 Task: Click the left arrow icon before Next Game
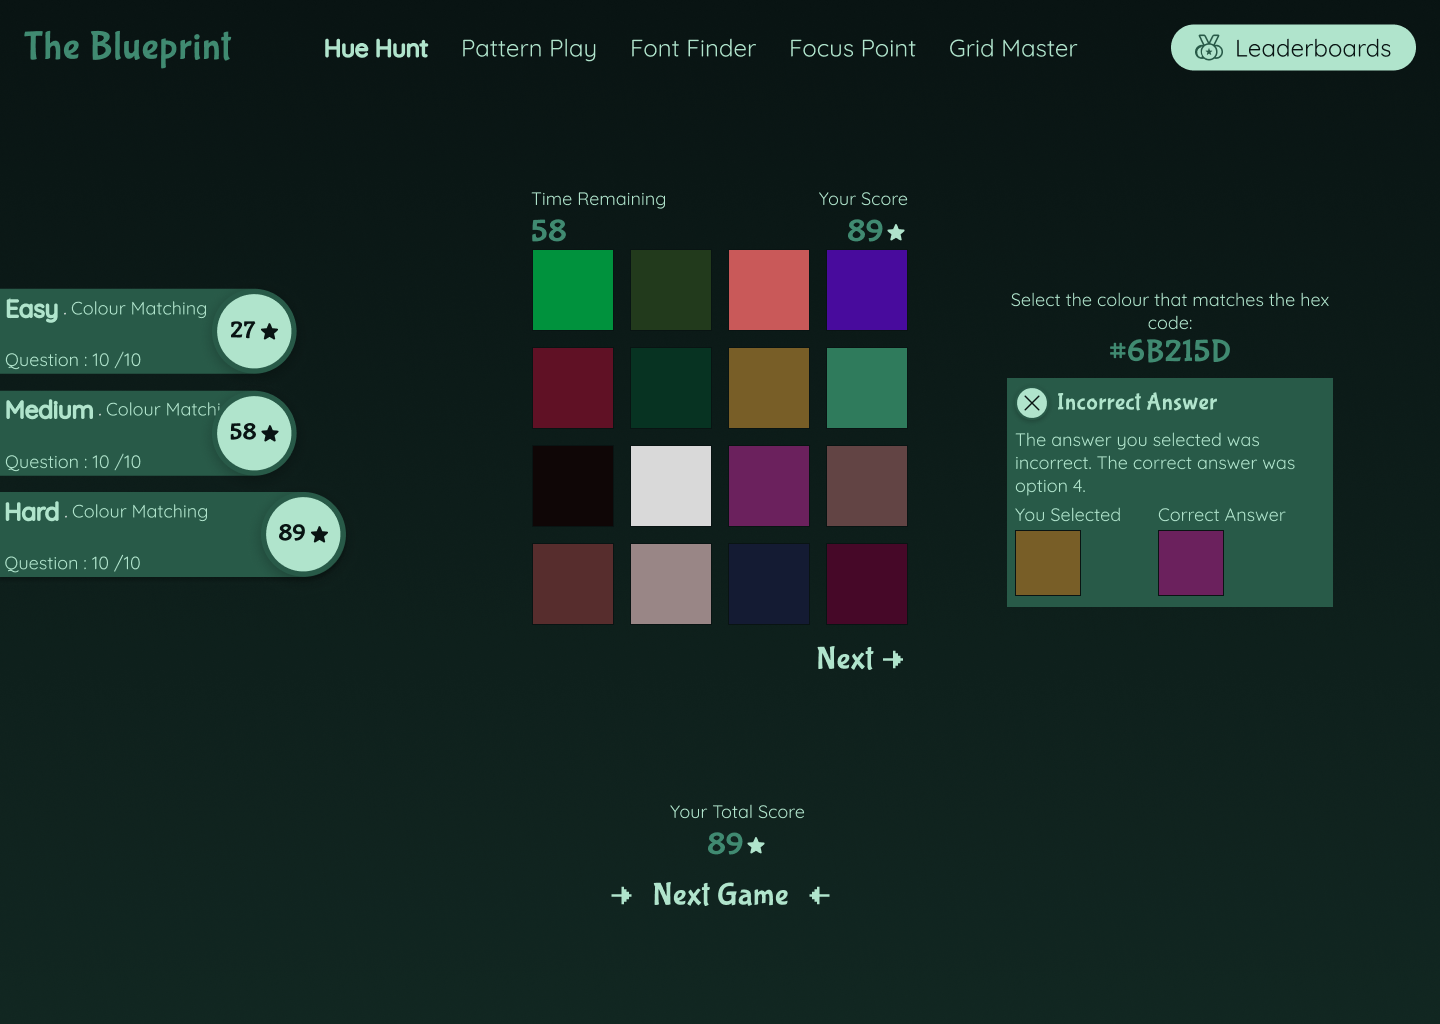coord(621,895)
